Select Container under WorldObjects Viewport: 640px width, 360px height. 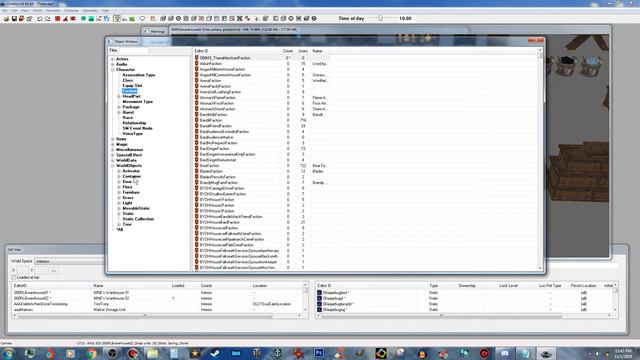coord(131,176)
